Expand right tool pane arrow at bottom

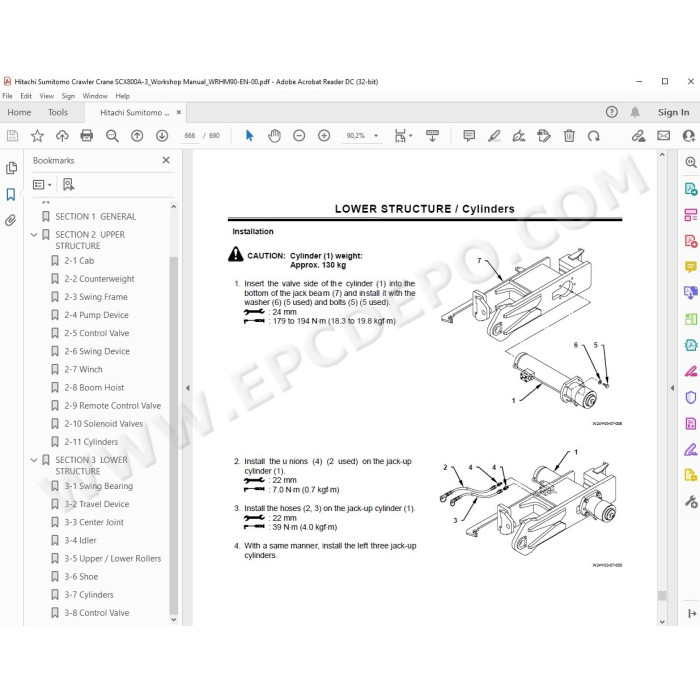[x=692, y=613]
